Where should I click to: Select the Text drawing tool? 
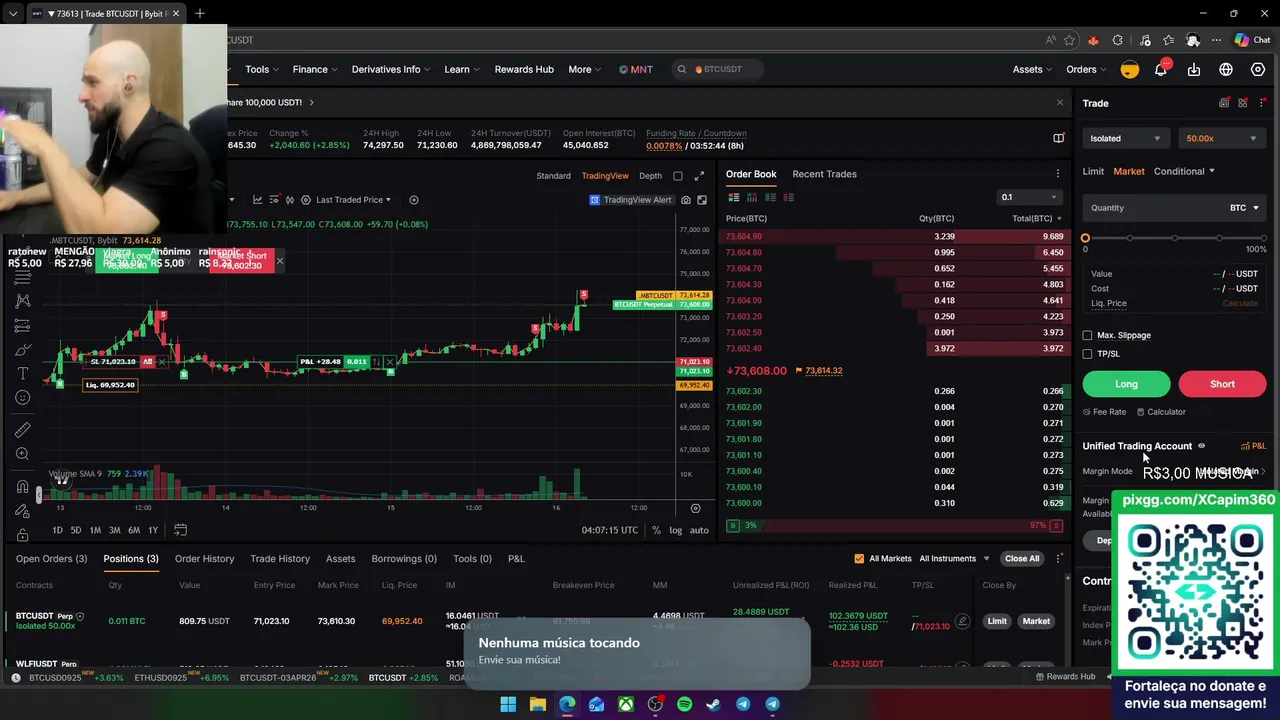click(x=22, y=373)
